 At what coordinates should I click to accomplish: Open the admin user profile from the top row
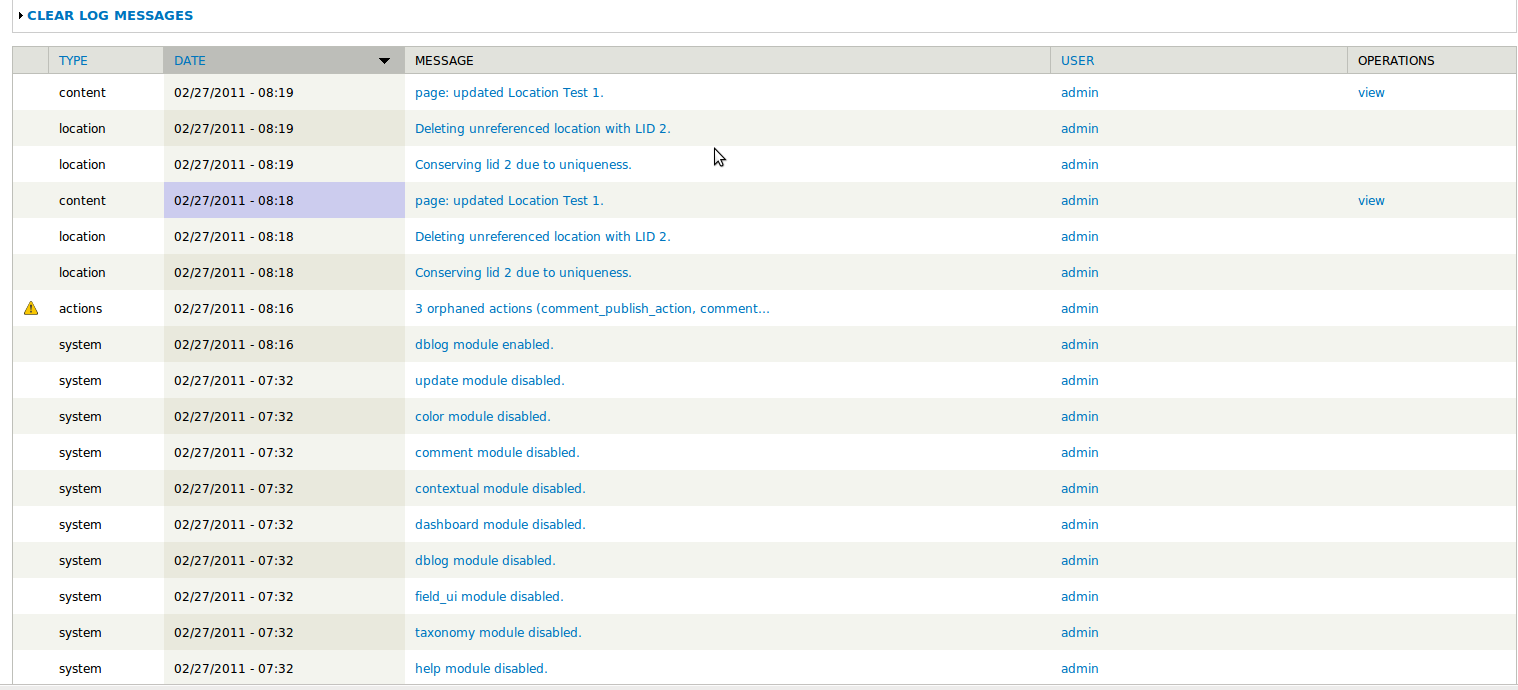(x=1079, y=92)
